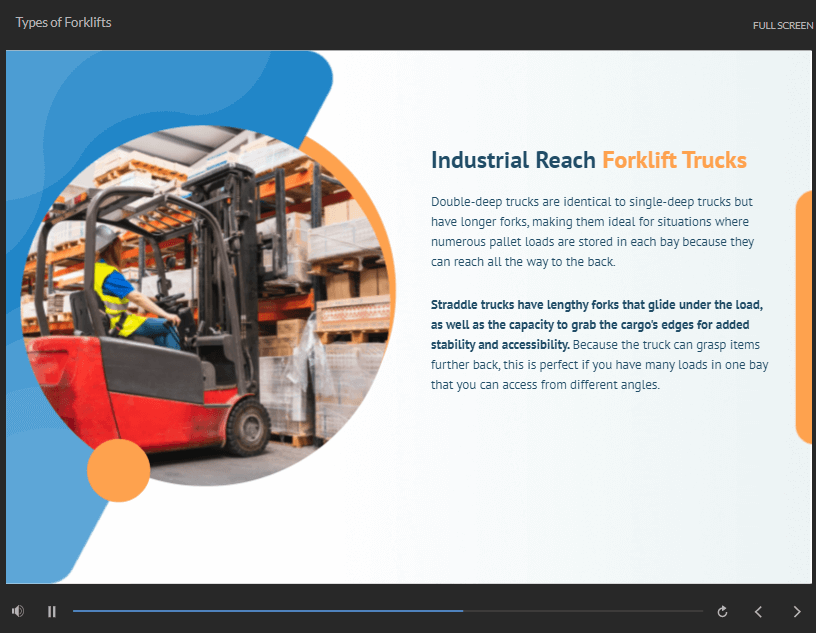
Task: Replay the current slide
Action: [722, 611]
